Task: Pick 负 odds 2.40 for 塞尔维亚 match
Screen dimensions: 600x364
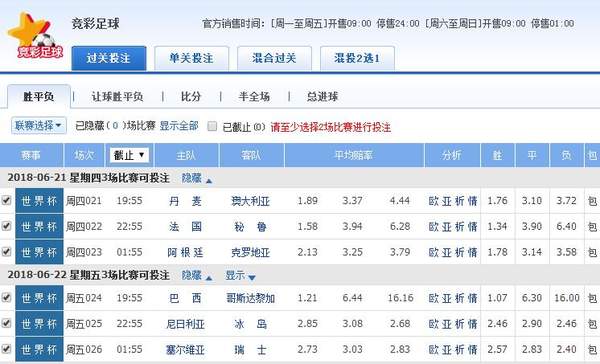Action: [x=566, y=349]
